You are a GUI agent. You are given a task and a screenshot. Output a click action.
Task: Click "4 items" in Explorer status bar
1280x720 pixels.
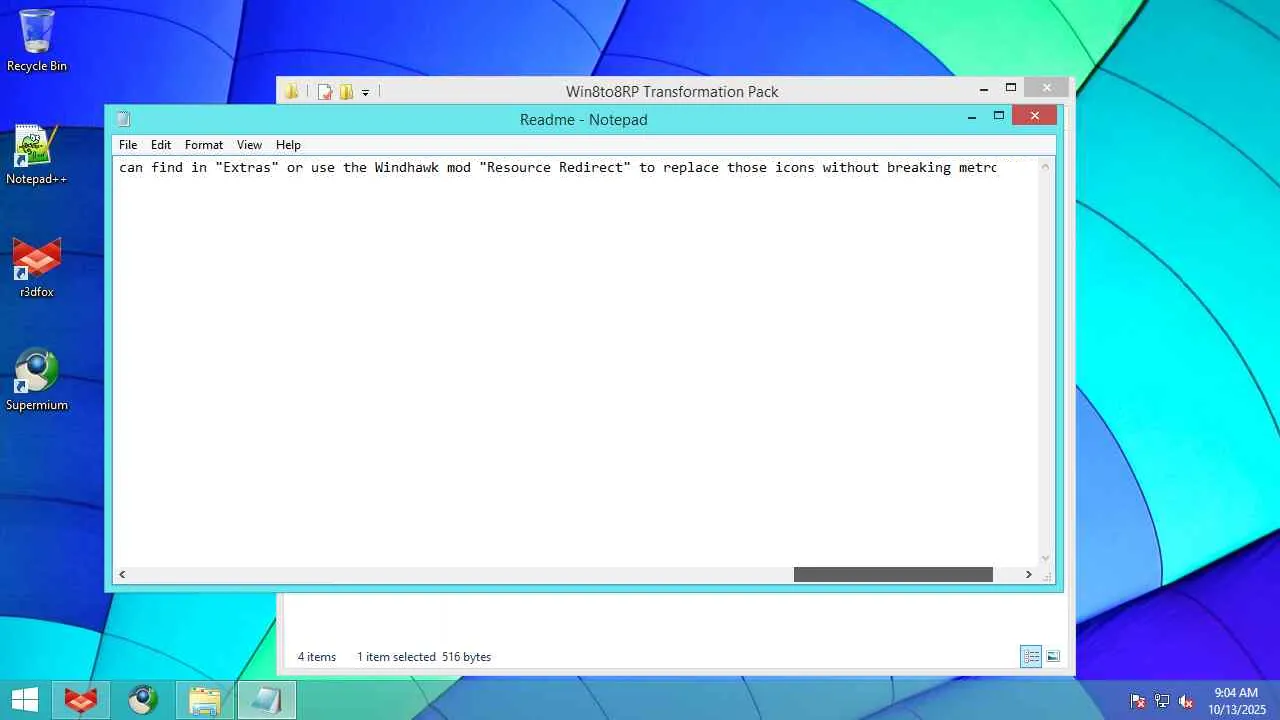[317, 657]
